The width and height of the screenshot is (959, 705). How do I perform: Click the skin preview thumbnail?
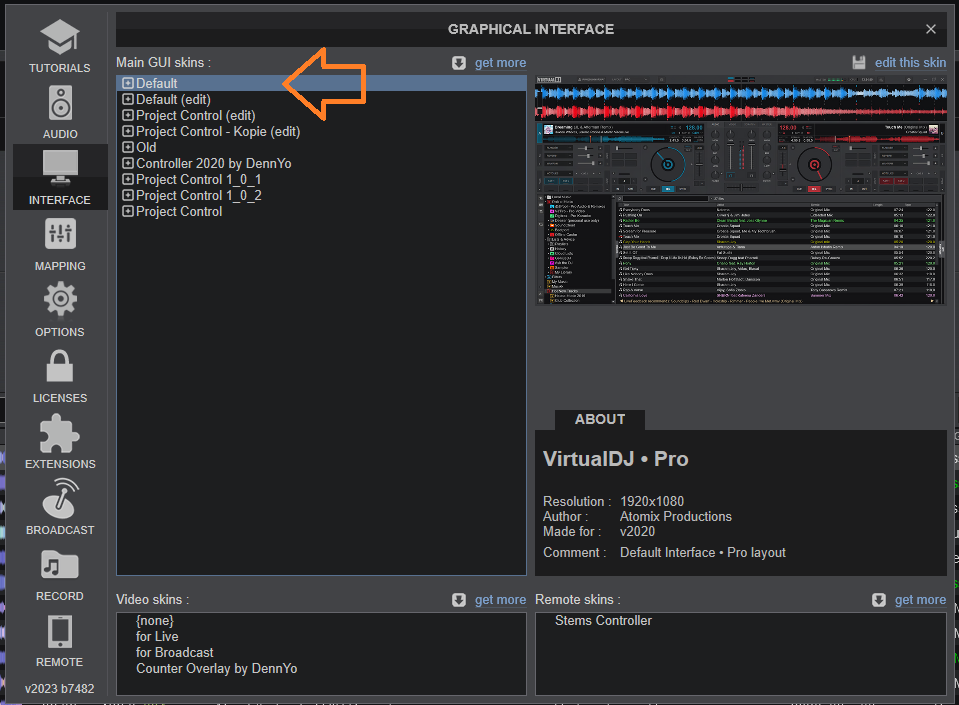click(741, 190)
